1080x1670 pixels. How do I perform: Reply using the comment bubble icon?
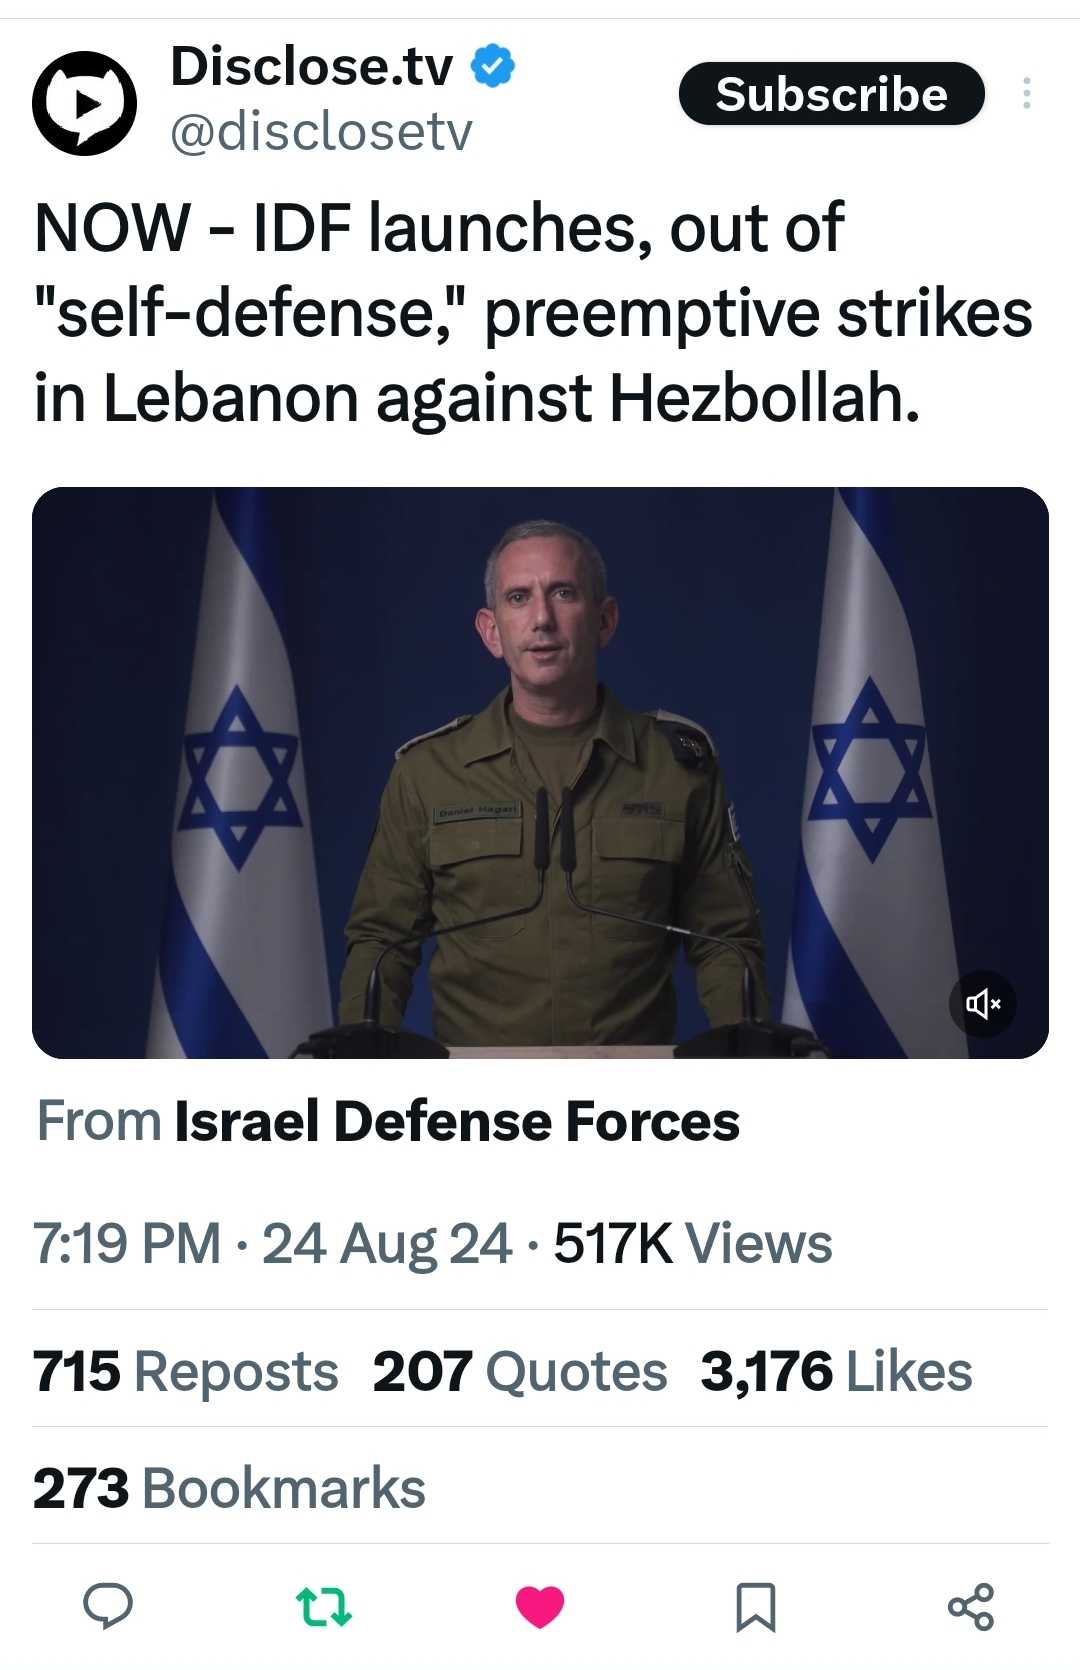(x=108, y=1606)
